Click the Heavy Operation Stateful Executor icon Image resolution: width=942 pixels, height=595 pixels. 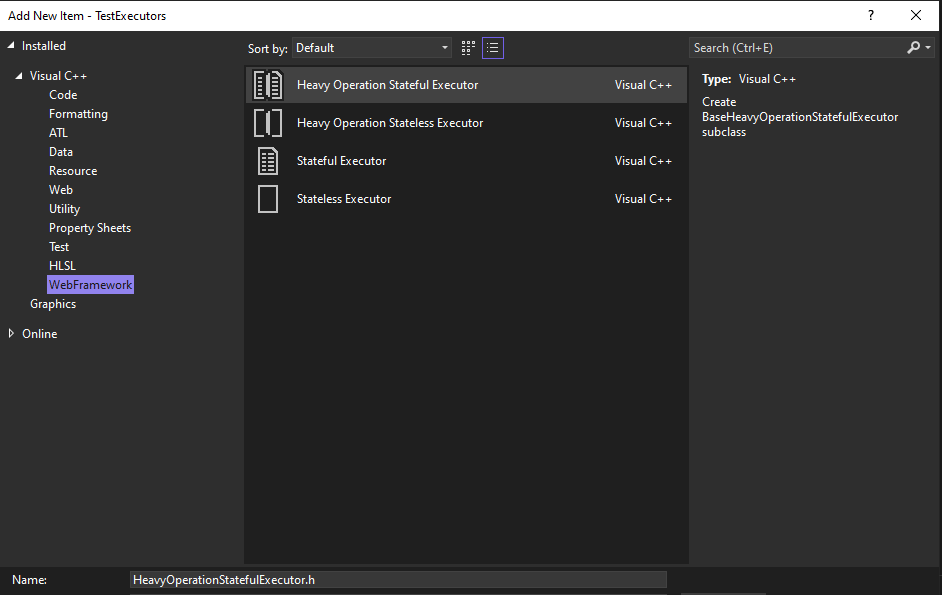click(x=268, y=85)
